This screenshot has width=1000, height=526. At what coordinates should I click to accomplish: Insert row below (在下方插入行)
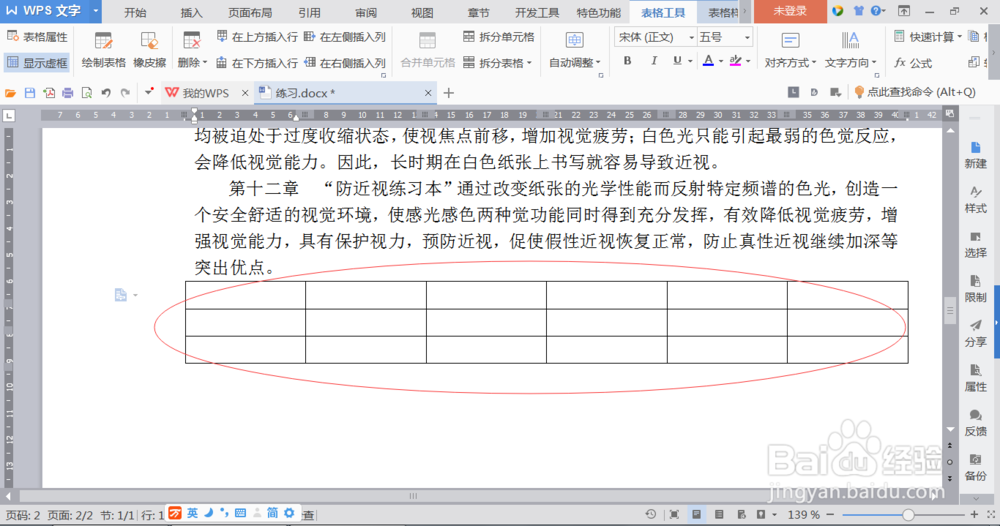coord(257,62)
